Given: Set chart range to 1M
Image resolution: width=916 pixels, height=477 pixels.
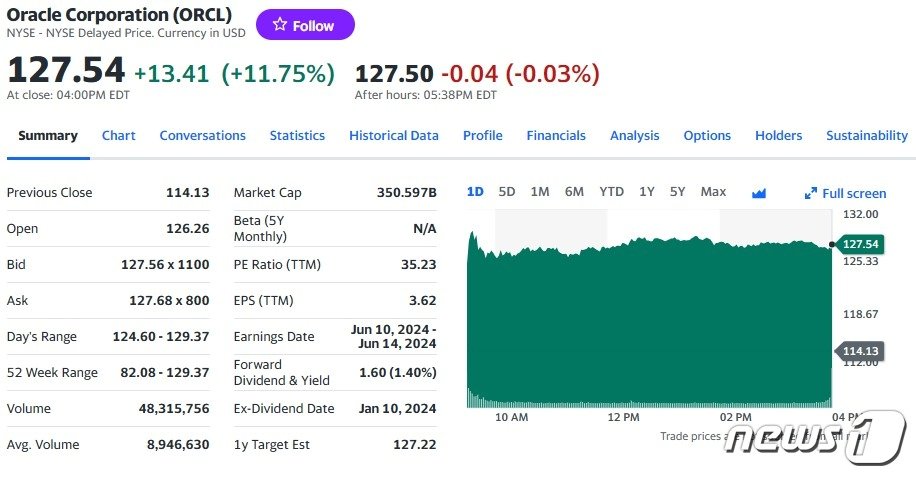Looking at the screenshot, I should coord(540,191).
